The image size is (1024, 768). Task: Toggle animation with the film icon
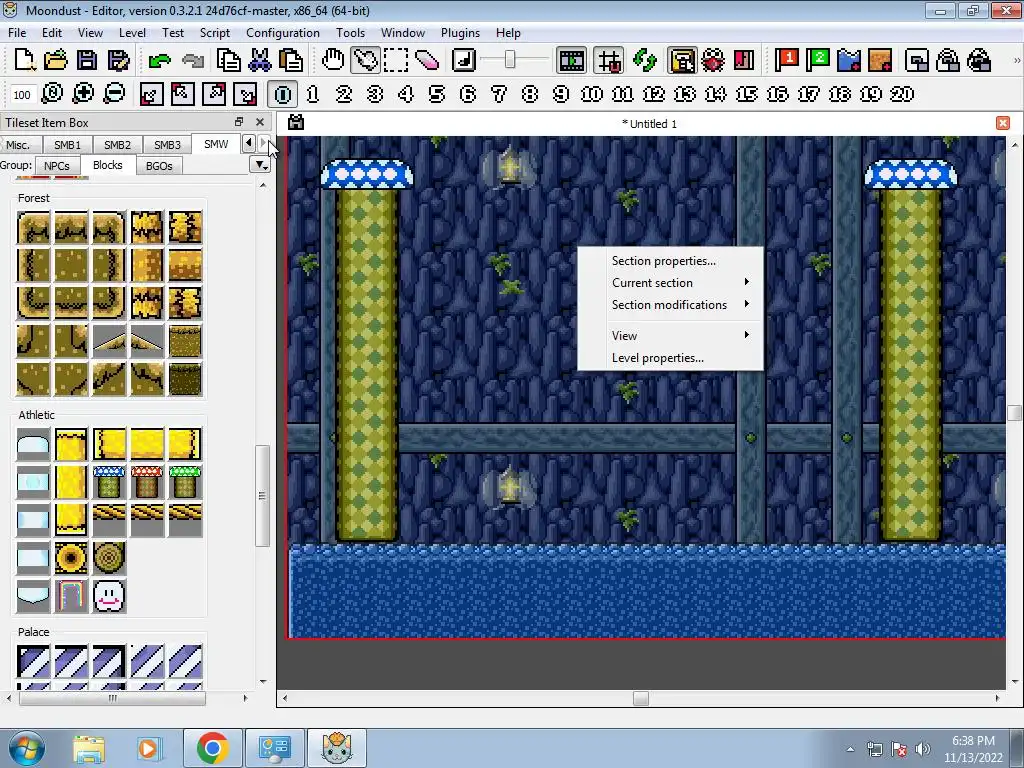tap(571, 60)
